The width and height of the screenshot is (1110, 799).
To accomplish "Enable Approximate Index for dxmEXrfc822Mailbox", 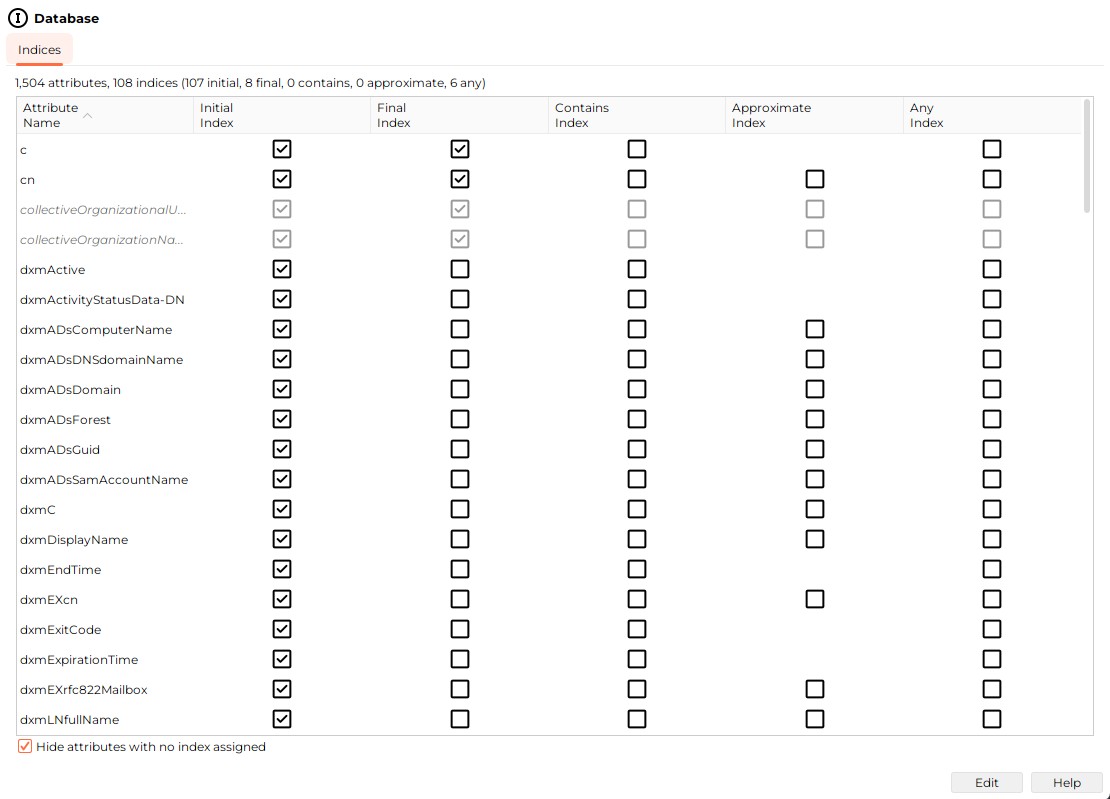I will [x=815, y=689].
